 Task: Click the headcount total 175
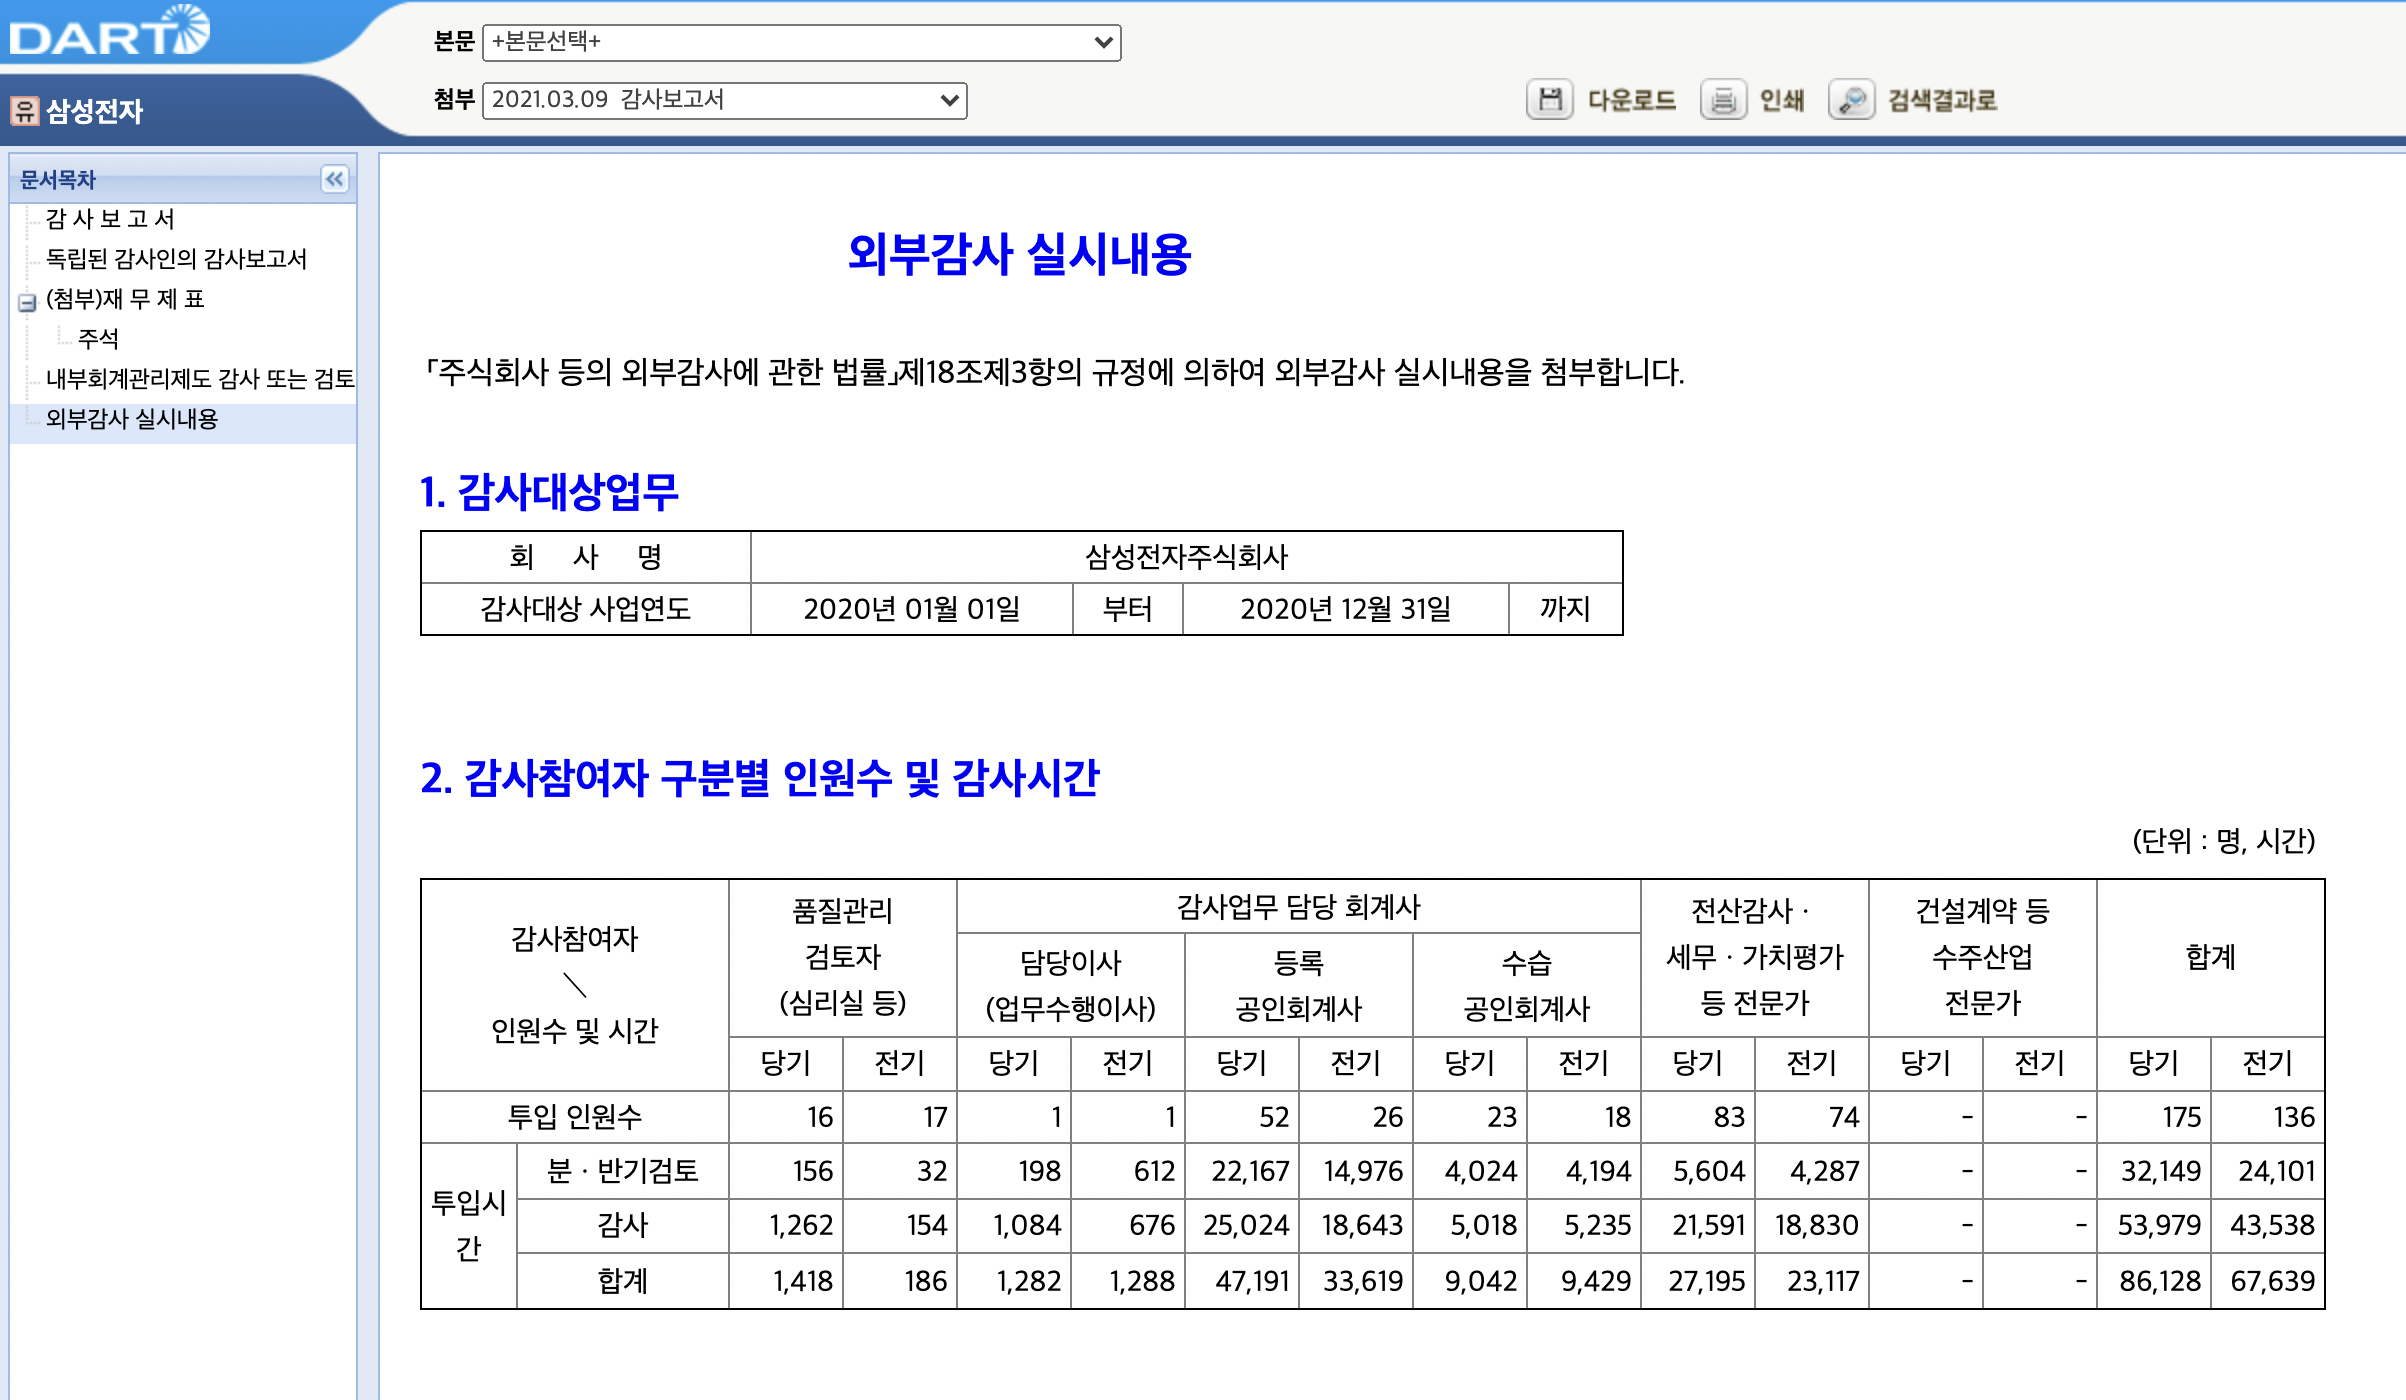click(2181, 1117)
